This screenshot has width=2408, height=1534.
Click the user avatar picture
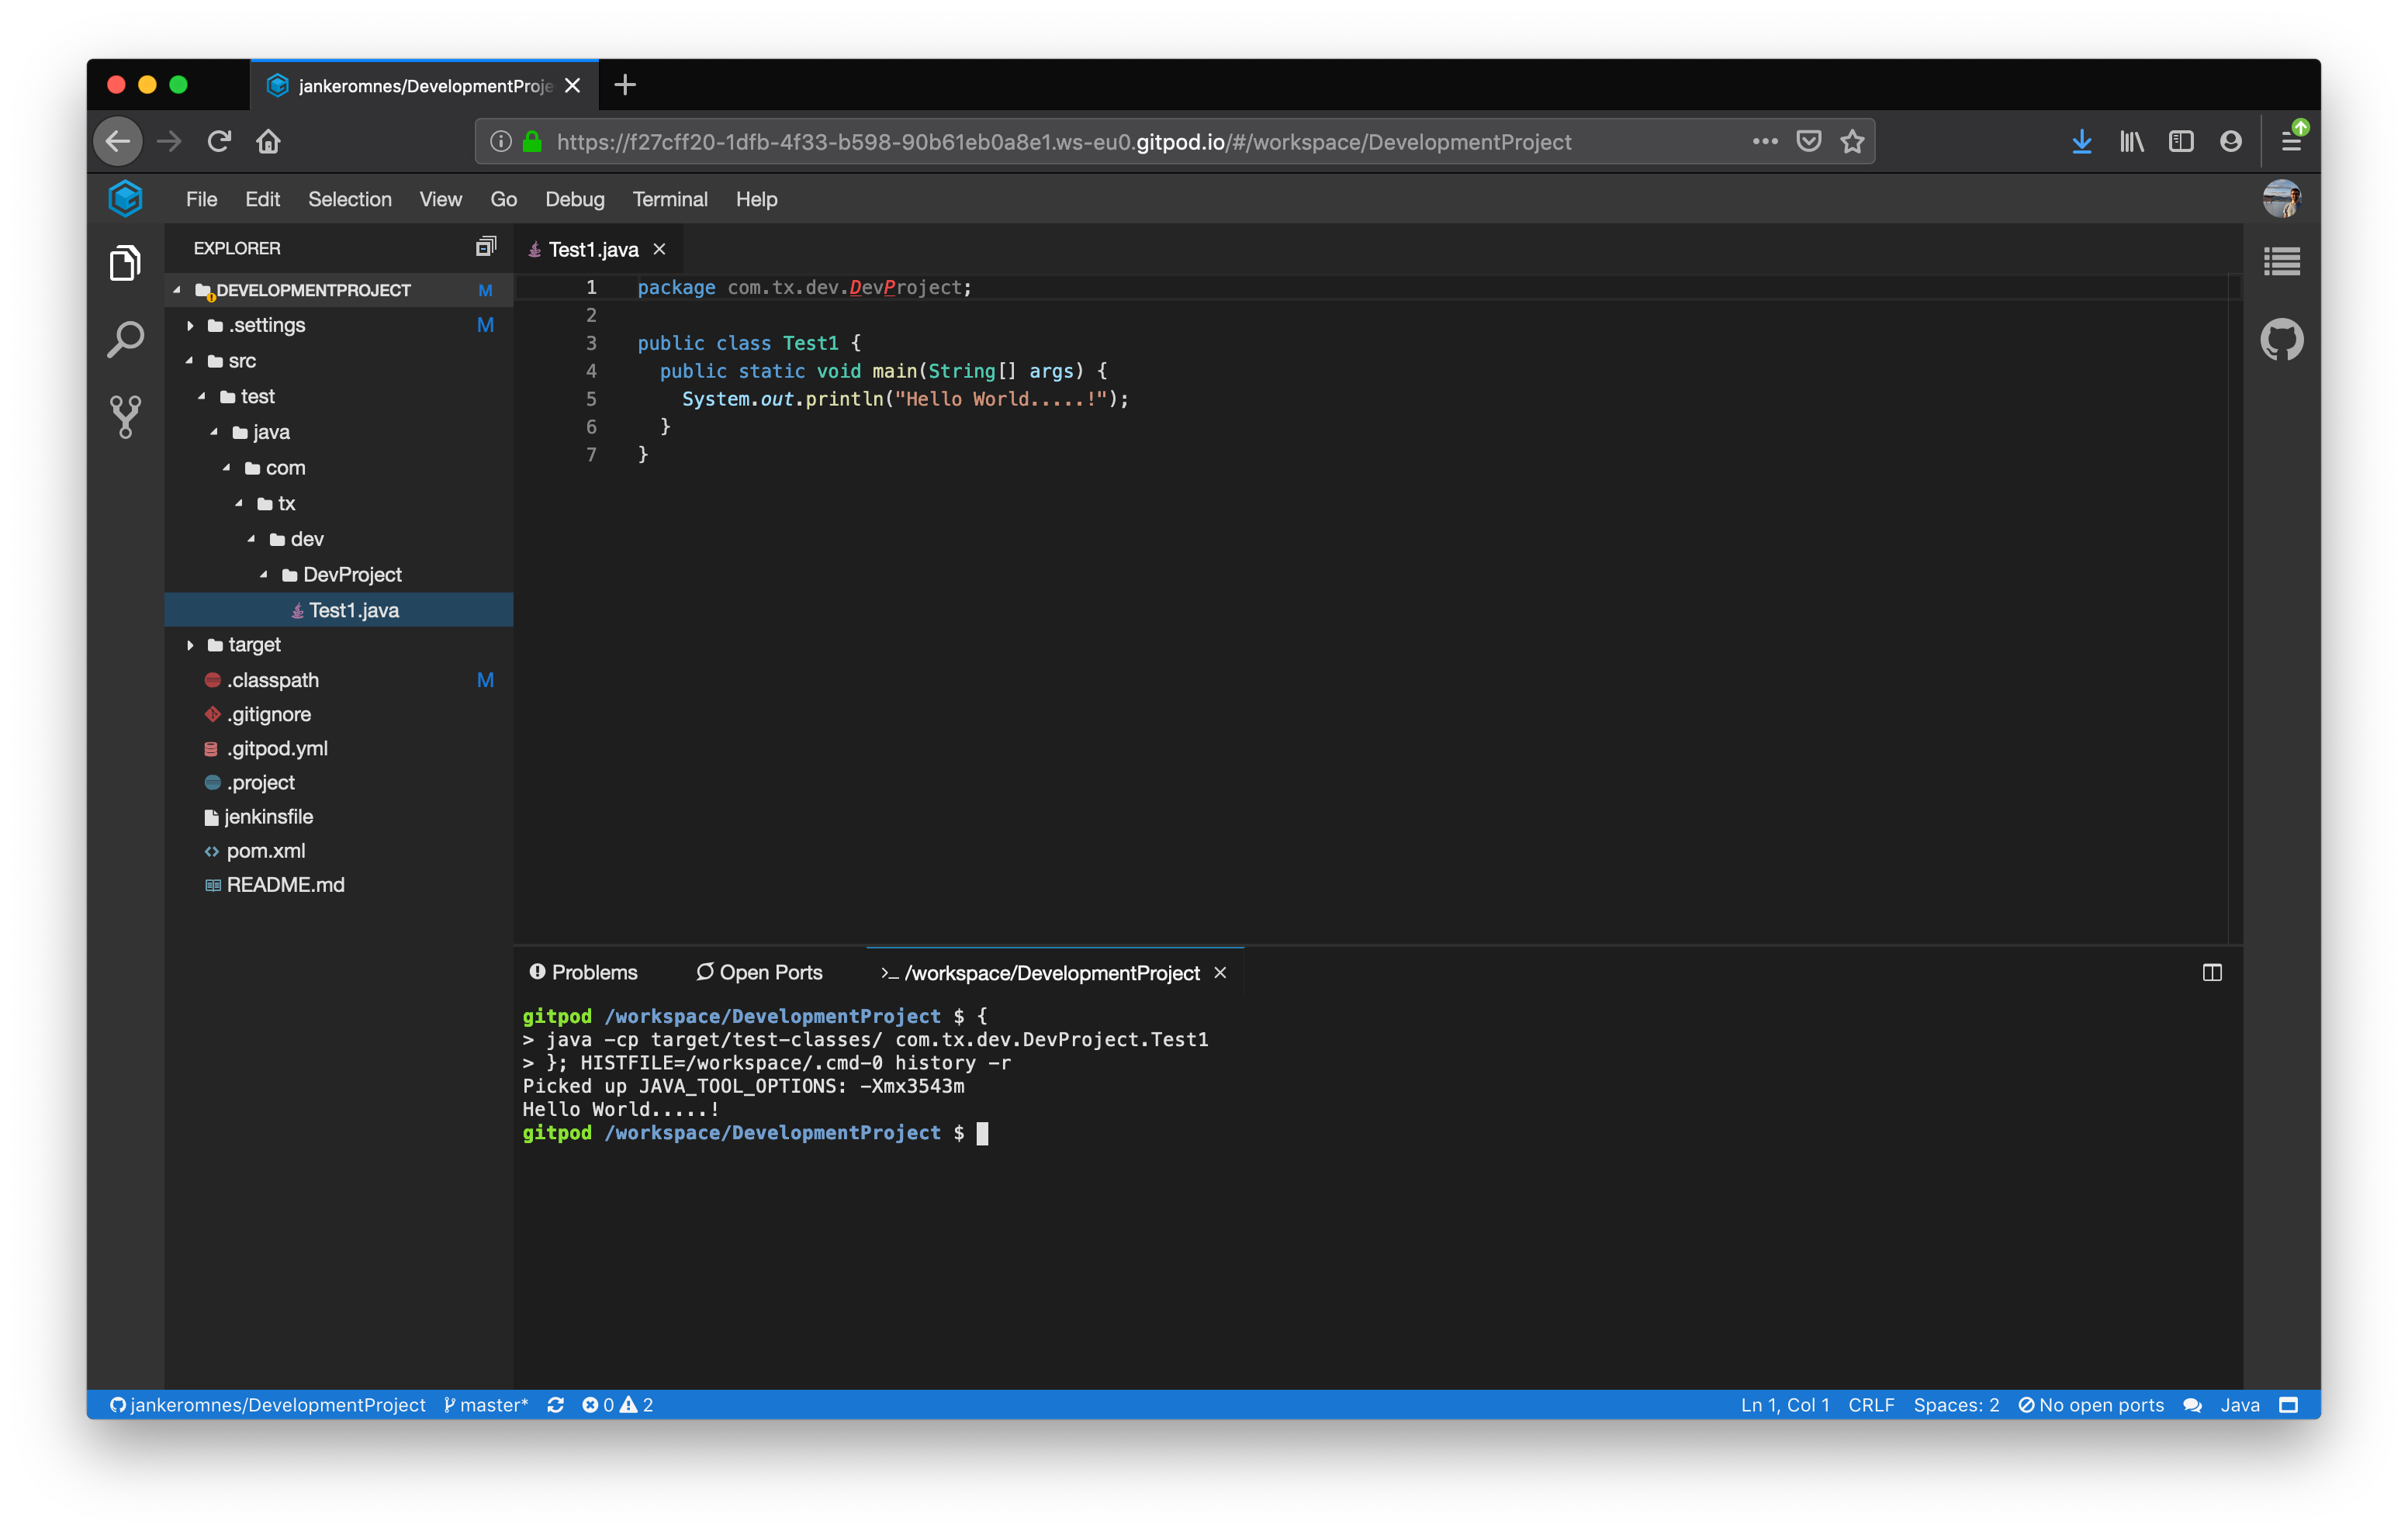(x=2281, y=198)
